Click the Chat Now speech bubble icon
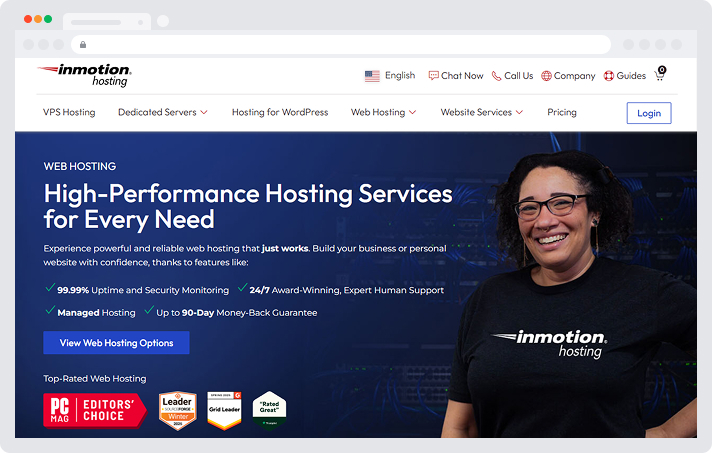The width and height of the screenshot is (712, 453). [x=433, y=76]
